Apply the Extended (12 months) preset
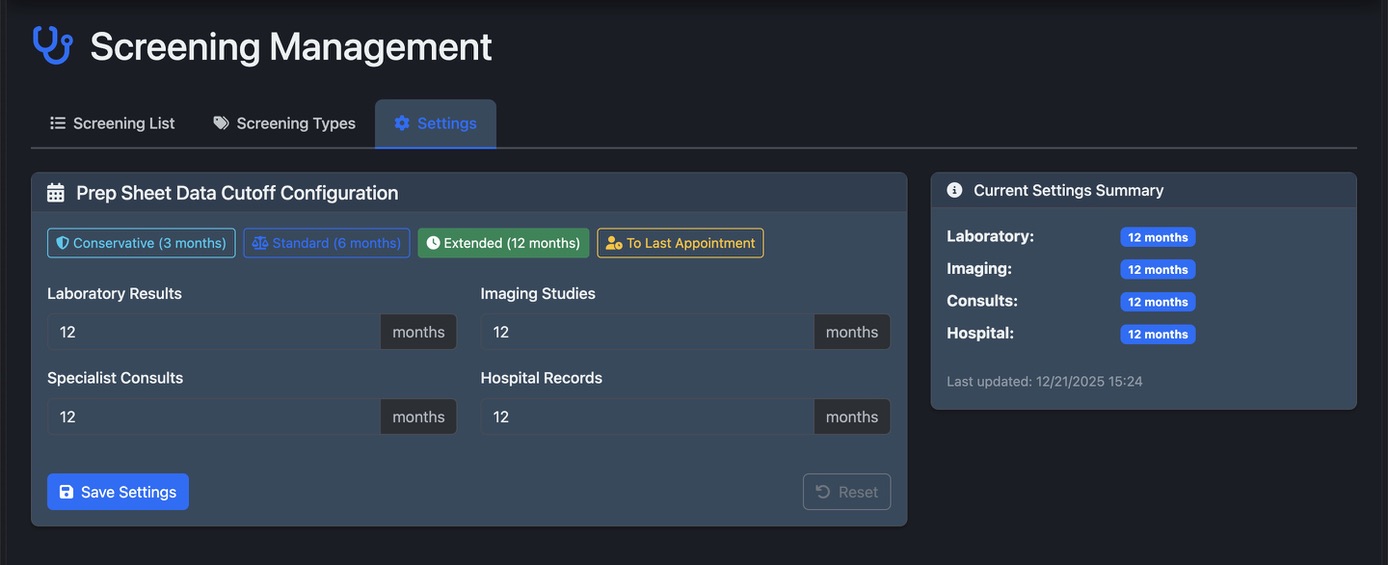This screenshot has height=565, width=1388. 503,243
